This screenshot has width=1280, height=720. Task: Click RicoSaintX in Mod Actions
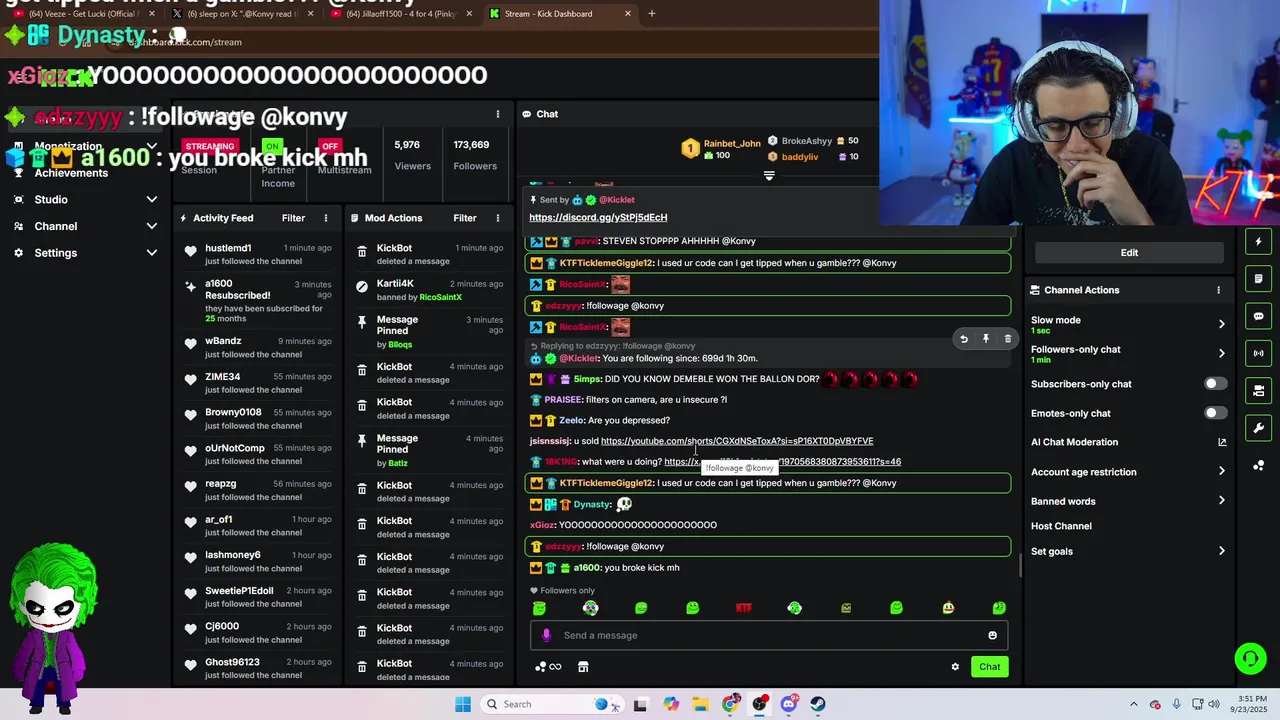(x=440, y=297)
